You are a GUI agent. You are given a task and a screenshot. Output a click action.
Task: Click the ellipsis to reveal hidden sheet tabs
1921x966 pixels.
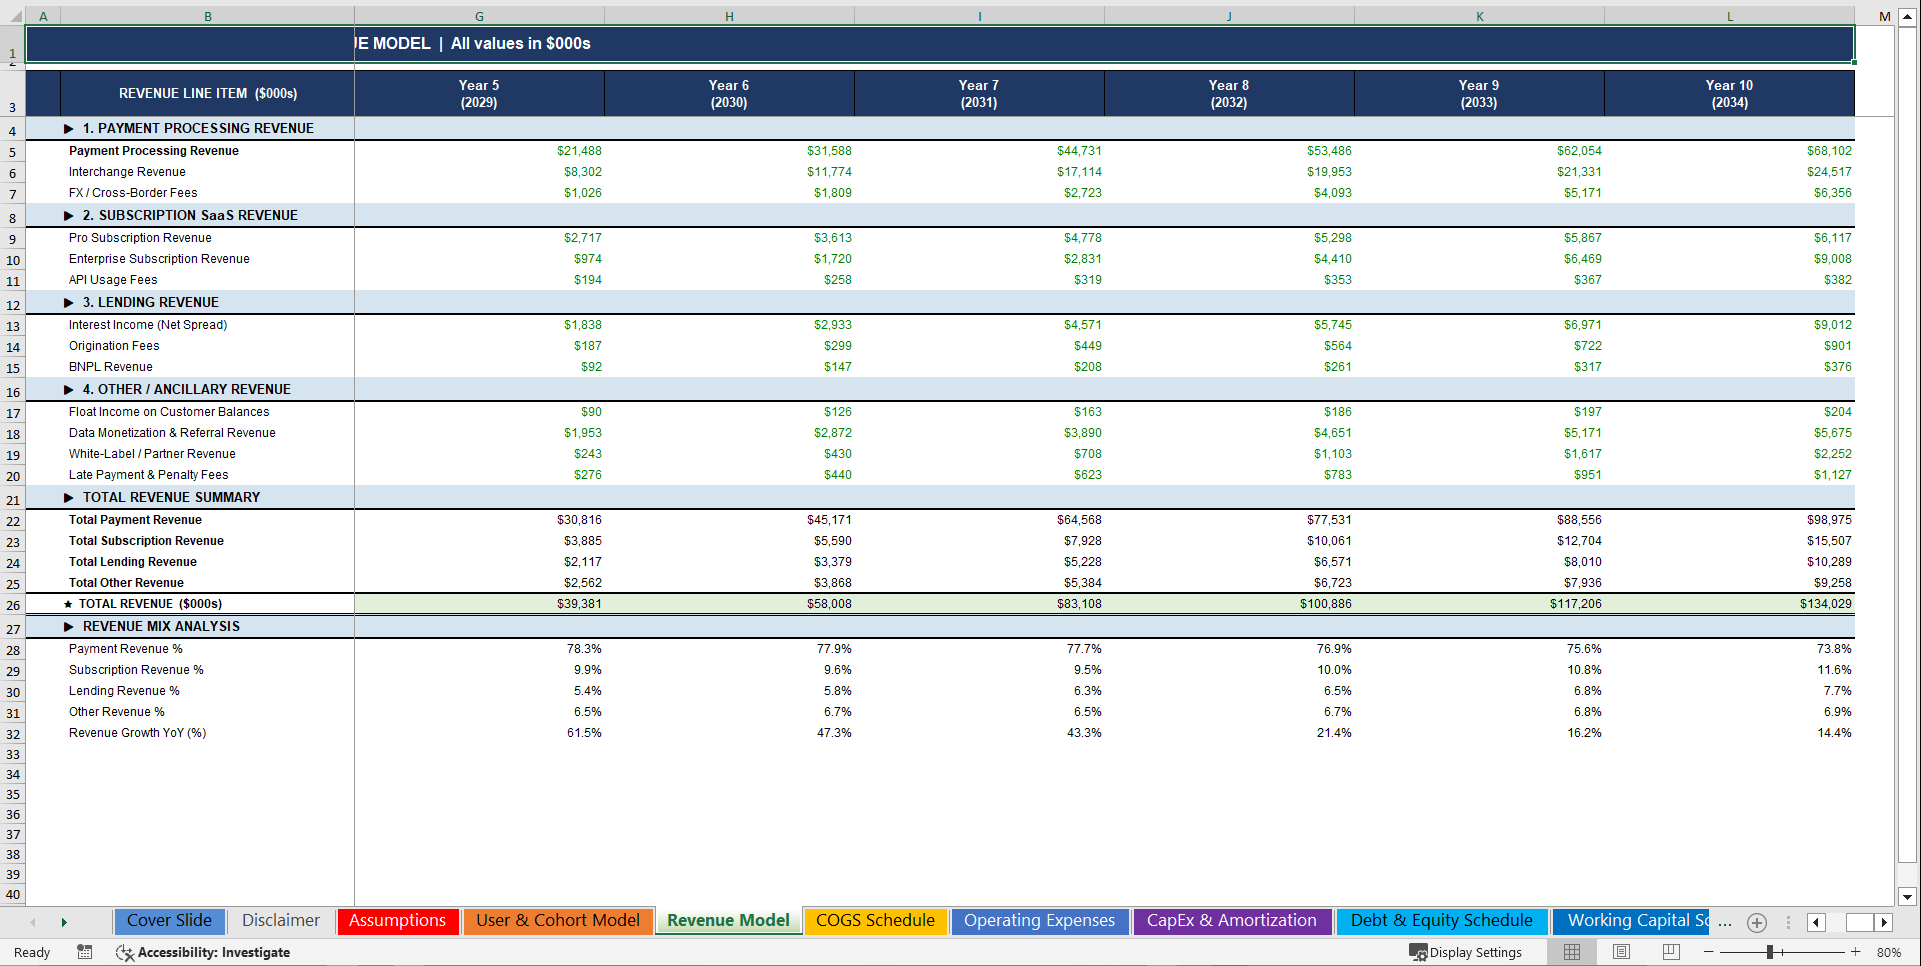pyautogui.click(x=1724, y=922)
